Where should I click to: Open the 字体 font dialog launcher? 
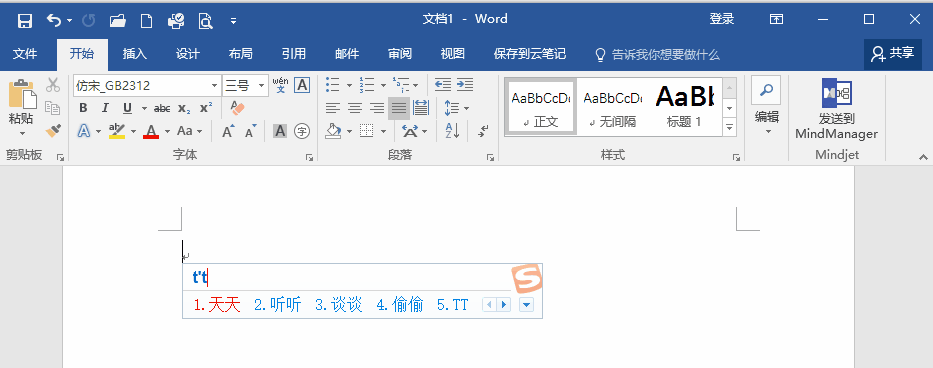(x=309, y=157)
